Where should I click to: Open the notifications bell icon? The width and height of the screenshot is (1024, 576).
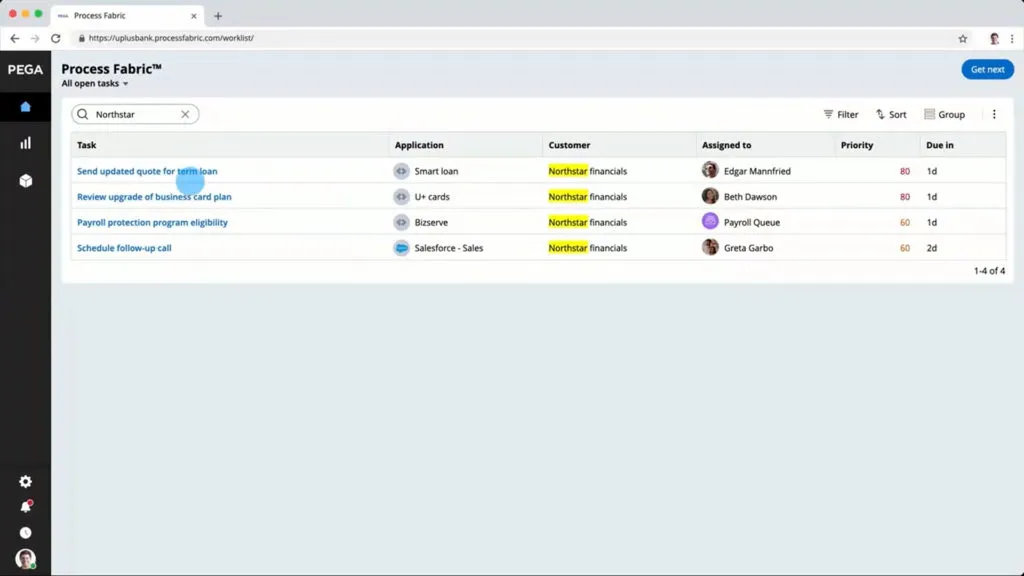(25, 507)
